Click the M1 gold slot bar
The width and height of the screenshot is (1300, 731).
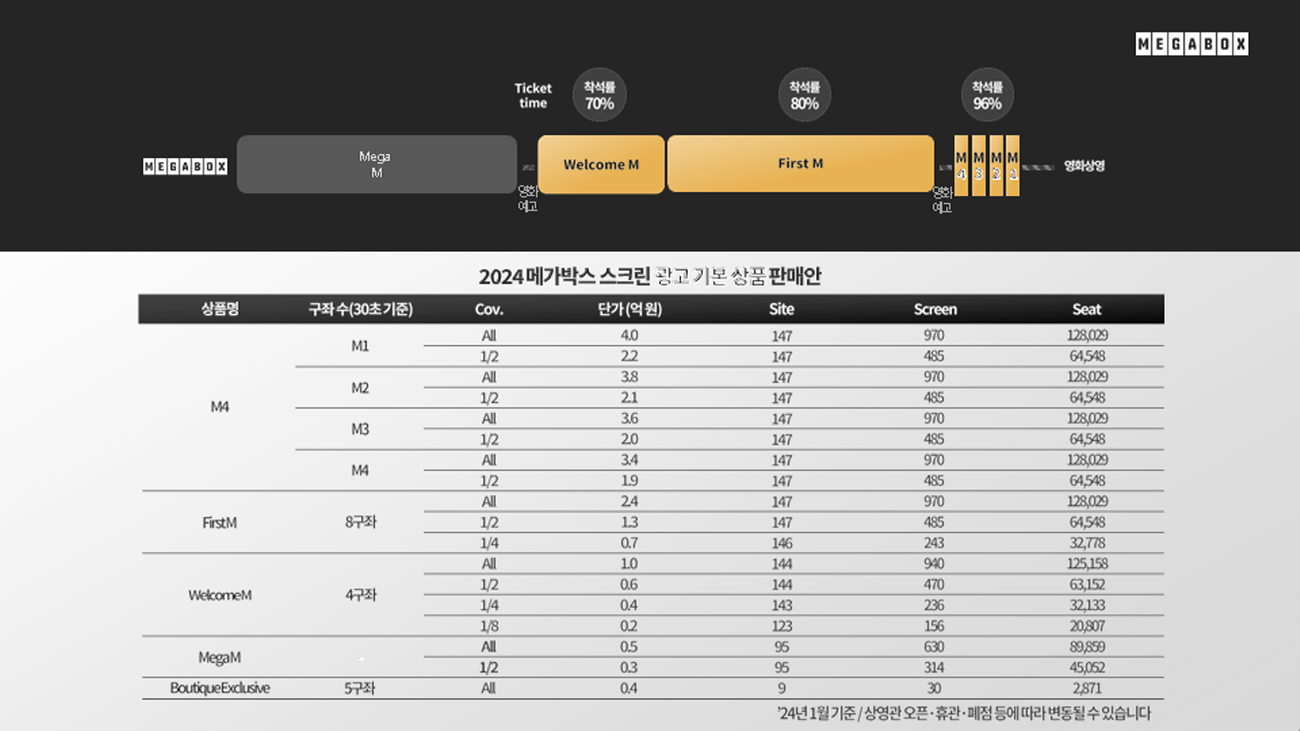(x=1013, y=164)
